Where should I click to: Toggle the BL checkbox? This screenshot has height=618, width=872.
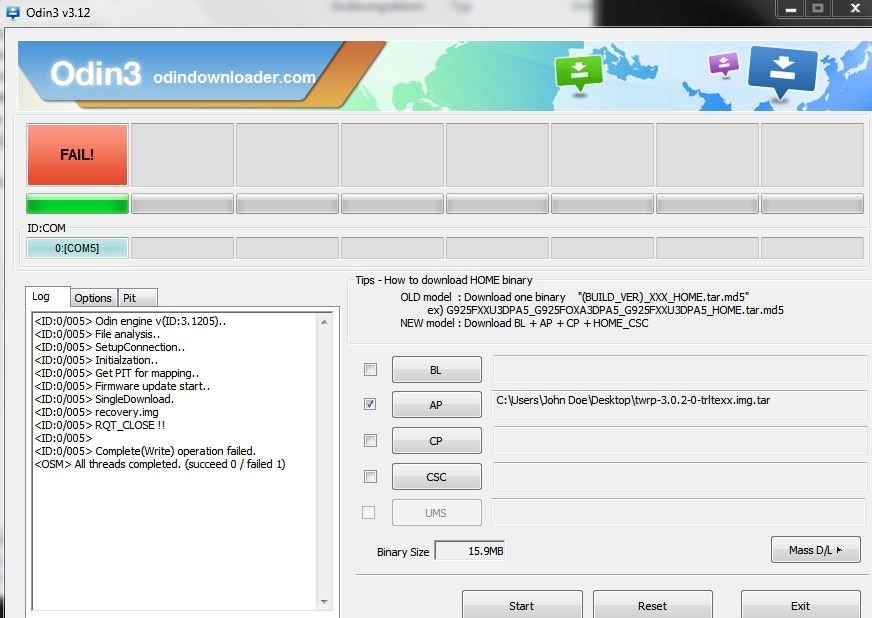pyautogui.click(x=370, y=369)
